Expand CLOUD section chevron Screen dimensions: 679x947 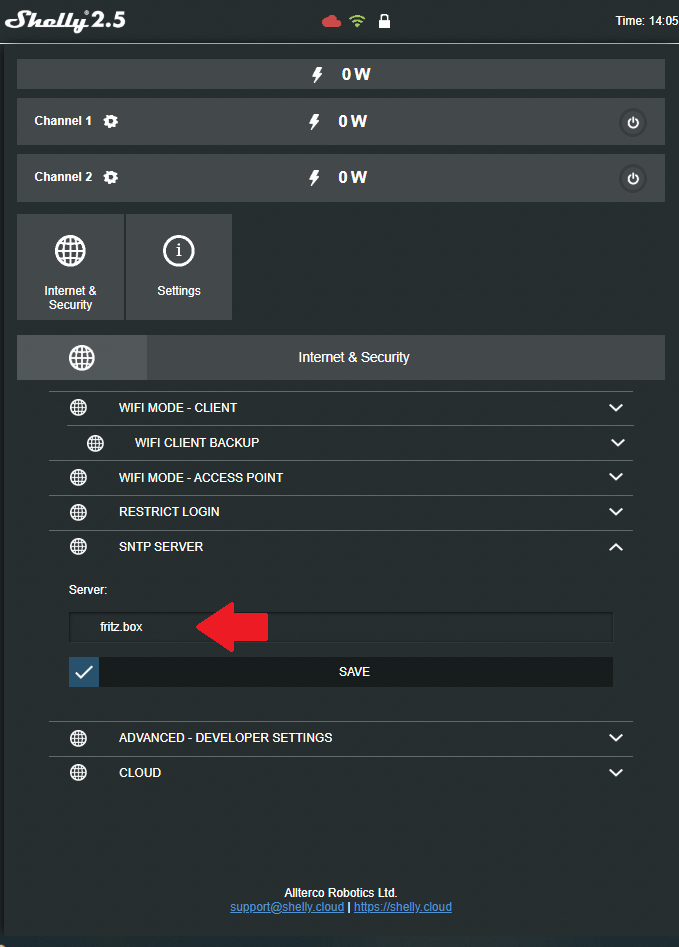(x=616, y=772)
